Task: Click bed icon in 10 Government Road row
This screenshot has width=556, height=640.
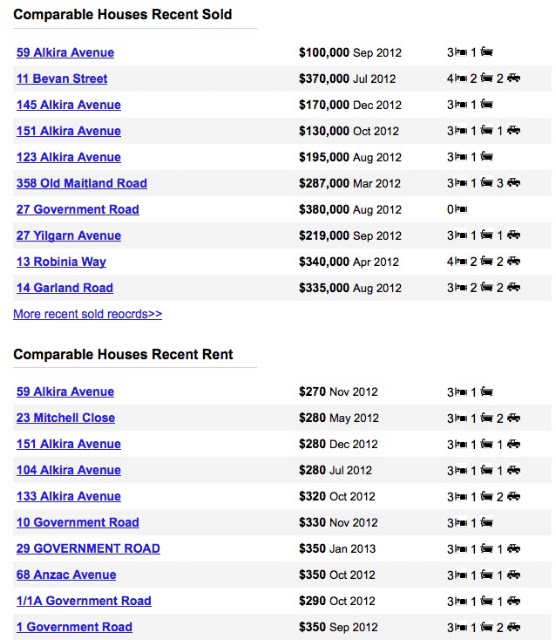Action: click(x=461, y=522)
